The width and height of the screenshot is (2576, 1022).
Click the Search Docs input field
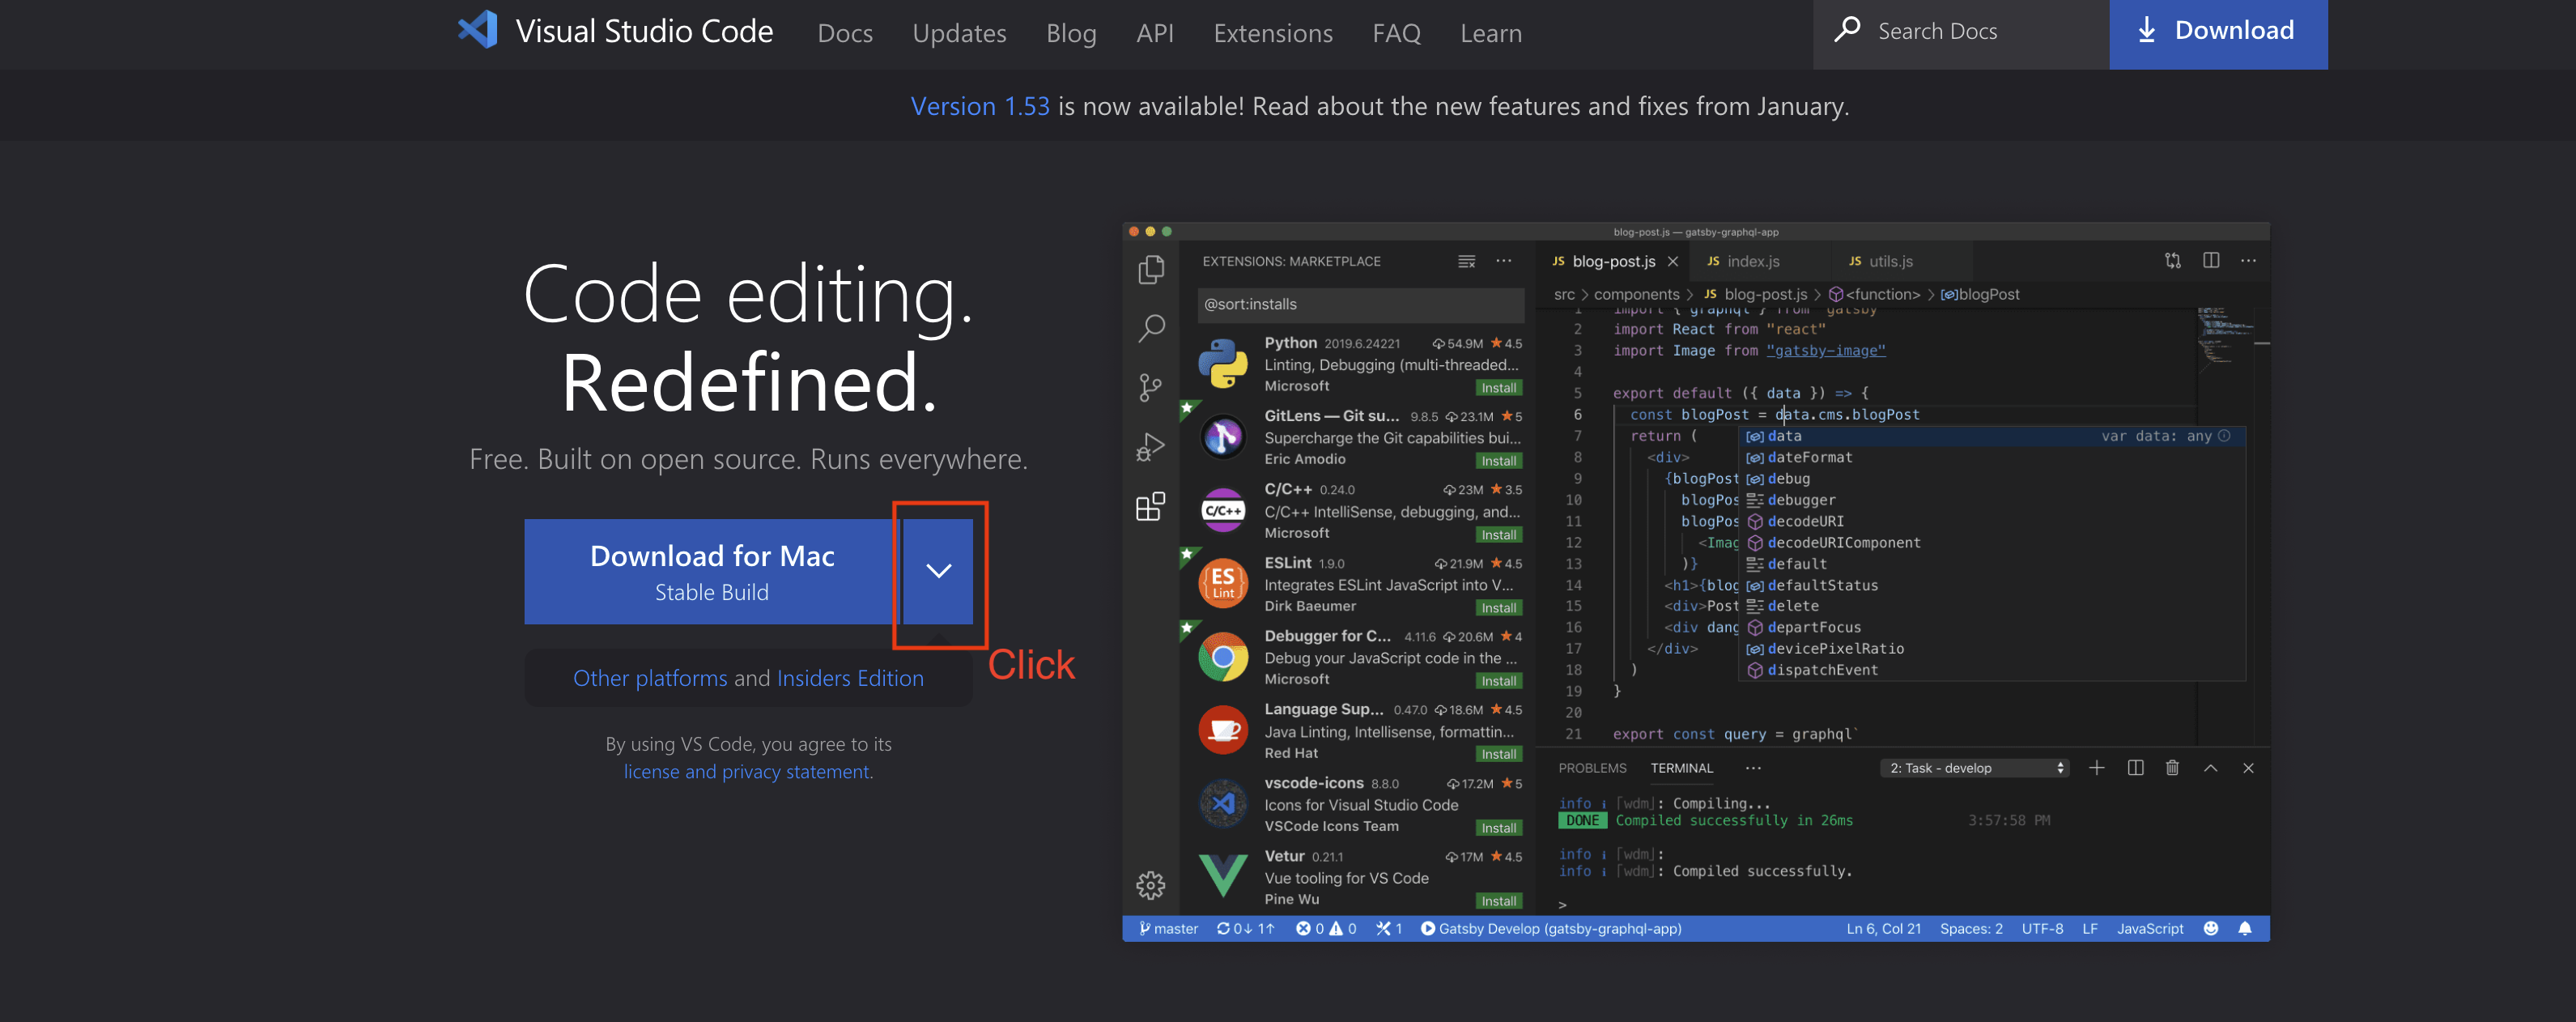[1960, 33]
